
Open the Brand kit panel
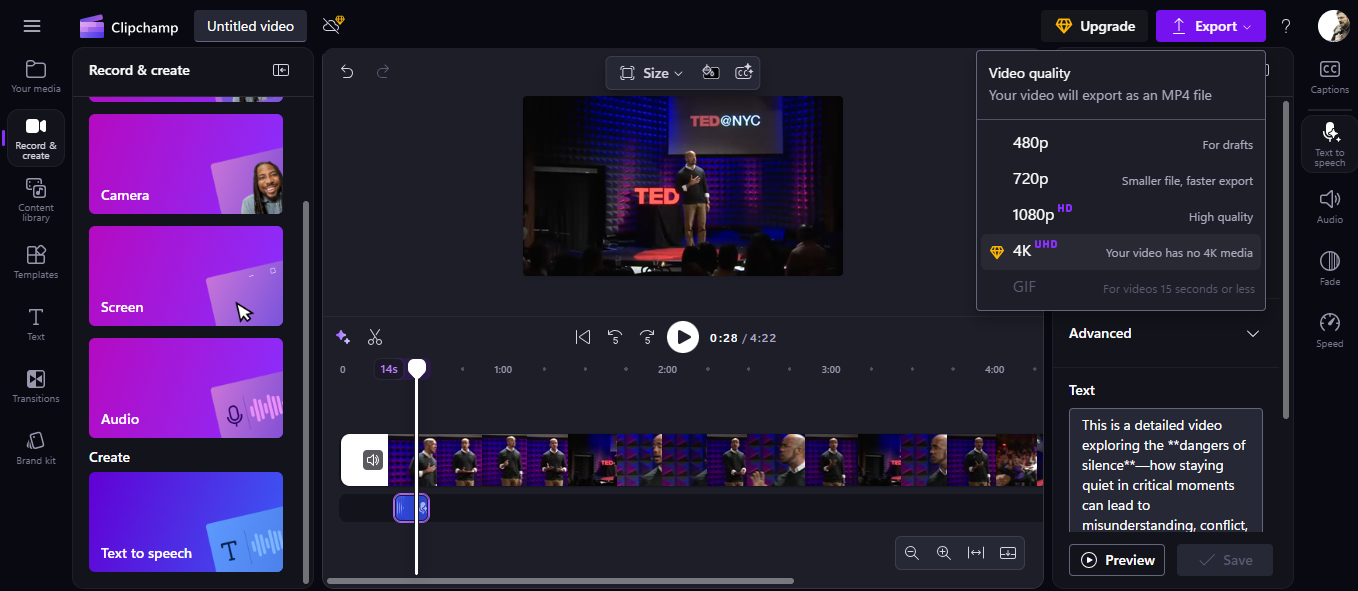click(x=35, y=445)
